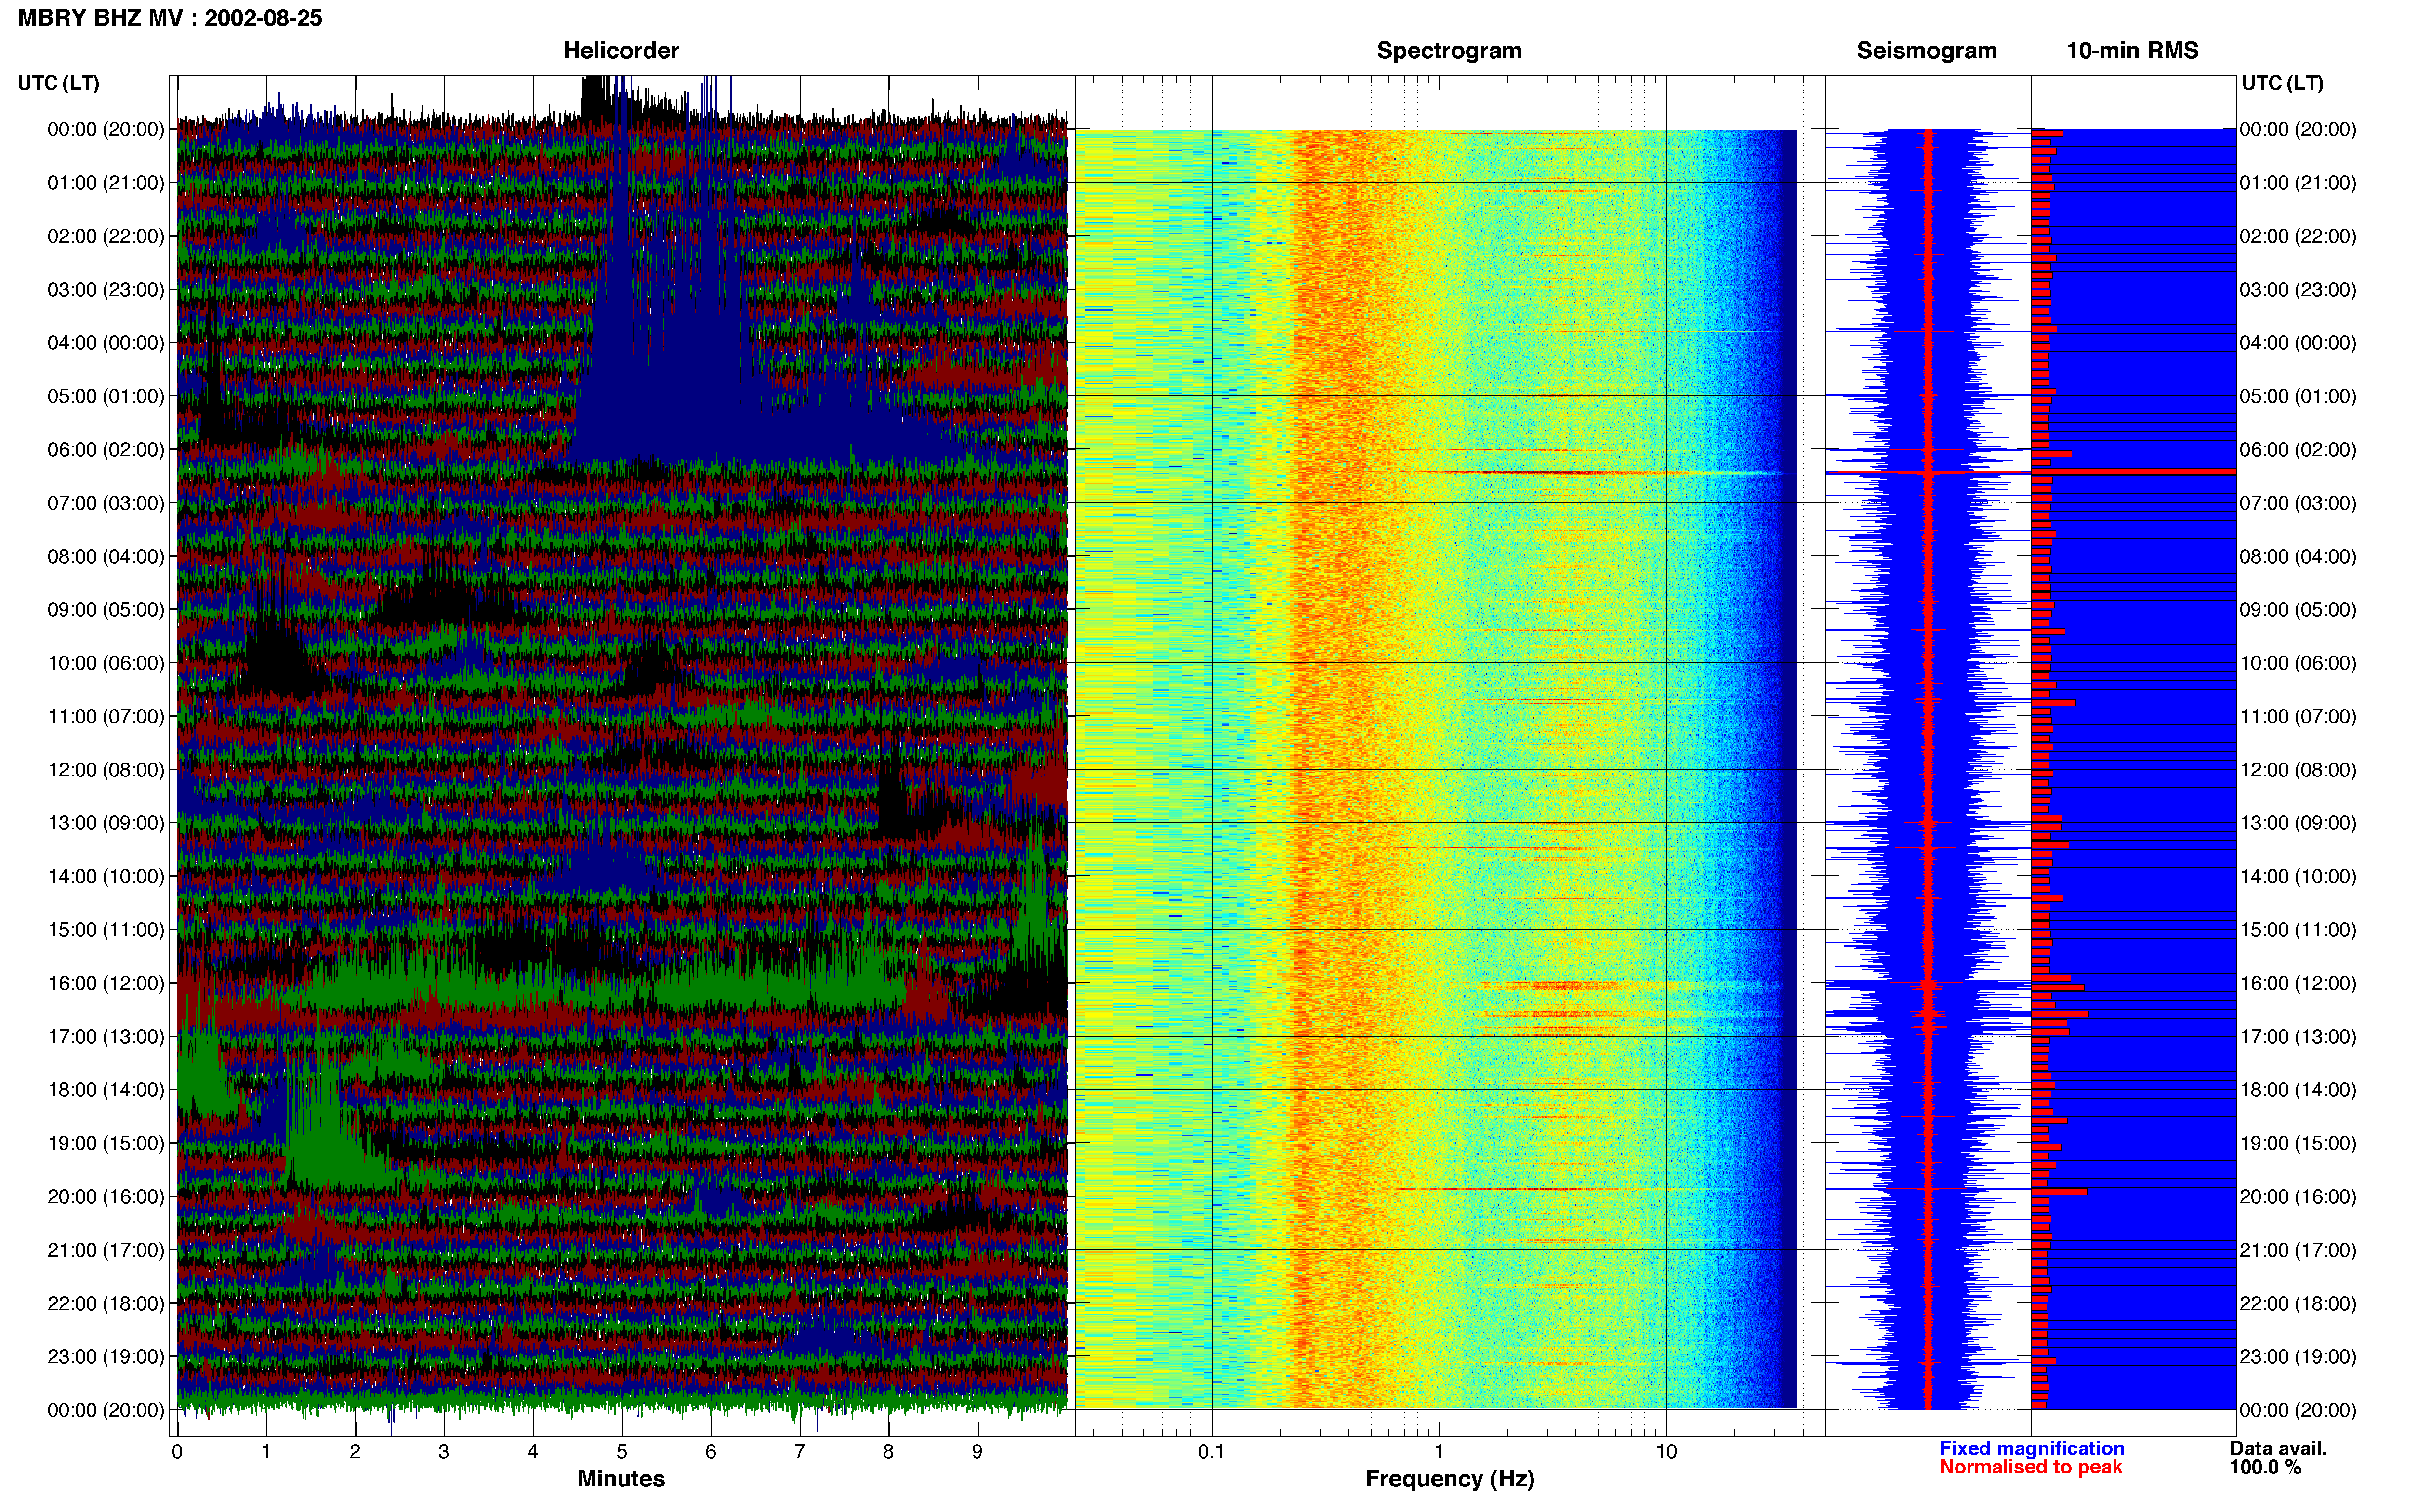Click the '0.1' tick on the frequency axis
The image size is (2418, 1512).
1211,1452
